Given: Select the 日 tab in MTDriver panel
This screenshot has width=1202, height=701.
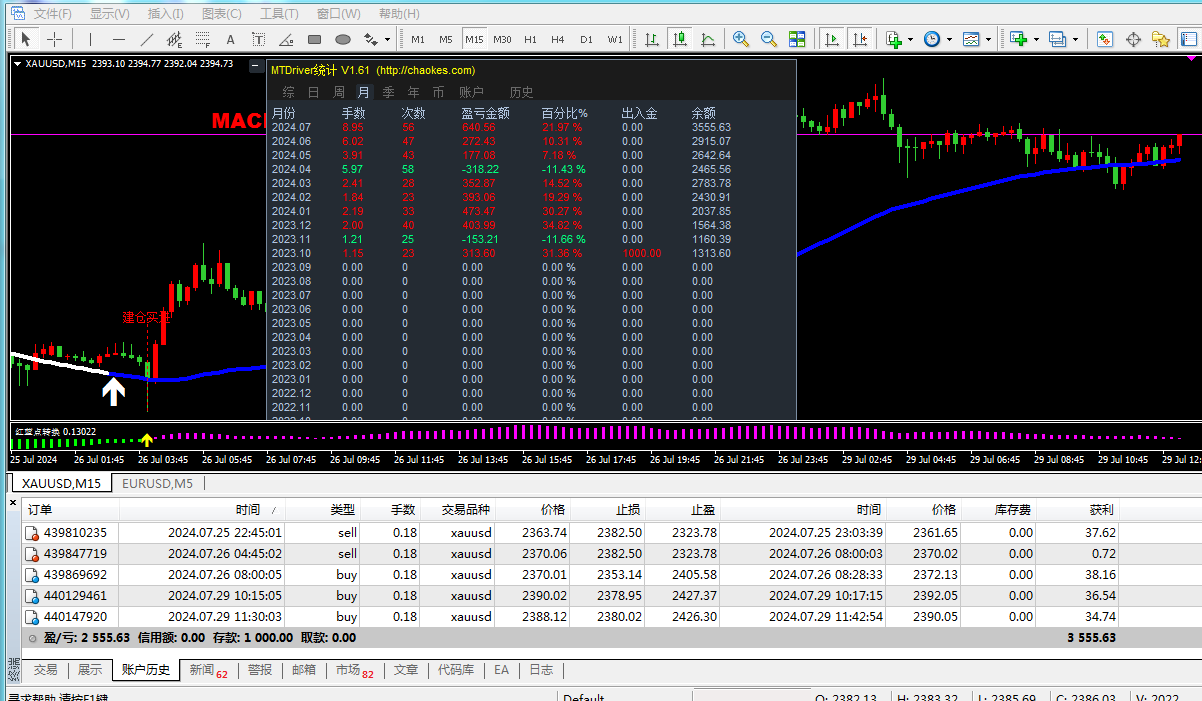Looking at the screenshot, I should click(313, 92).
